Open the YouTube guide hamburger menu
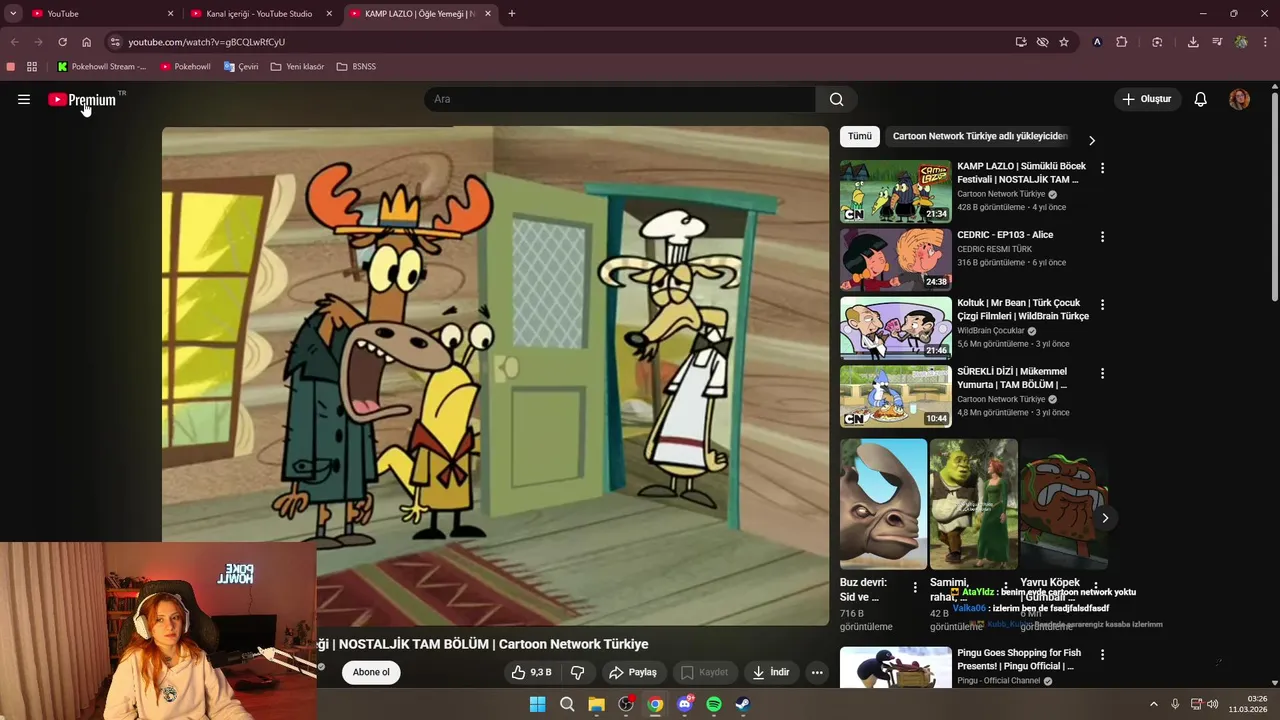The image size is (1280, 720). (x=24, y=99)
